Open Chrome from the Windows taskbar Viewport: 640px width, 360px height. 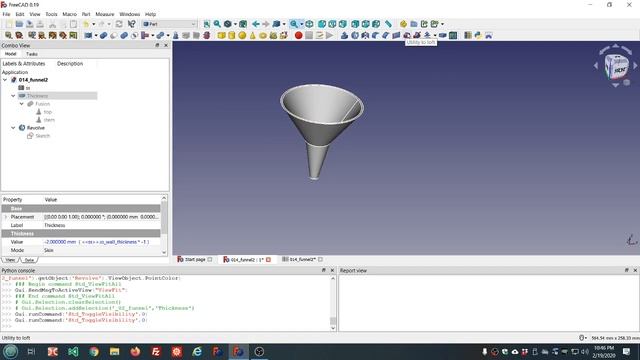coord(94,351)
